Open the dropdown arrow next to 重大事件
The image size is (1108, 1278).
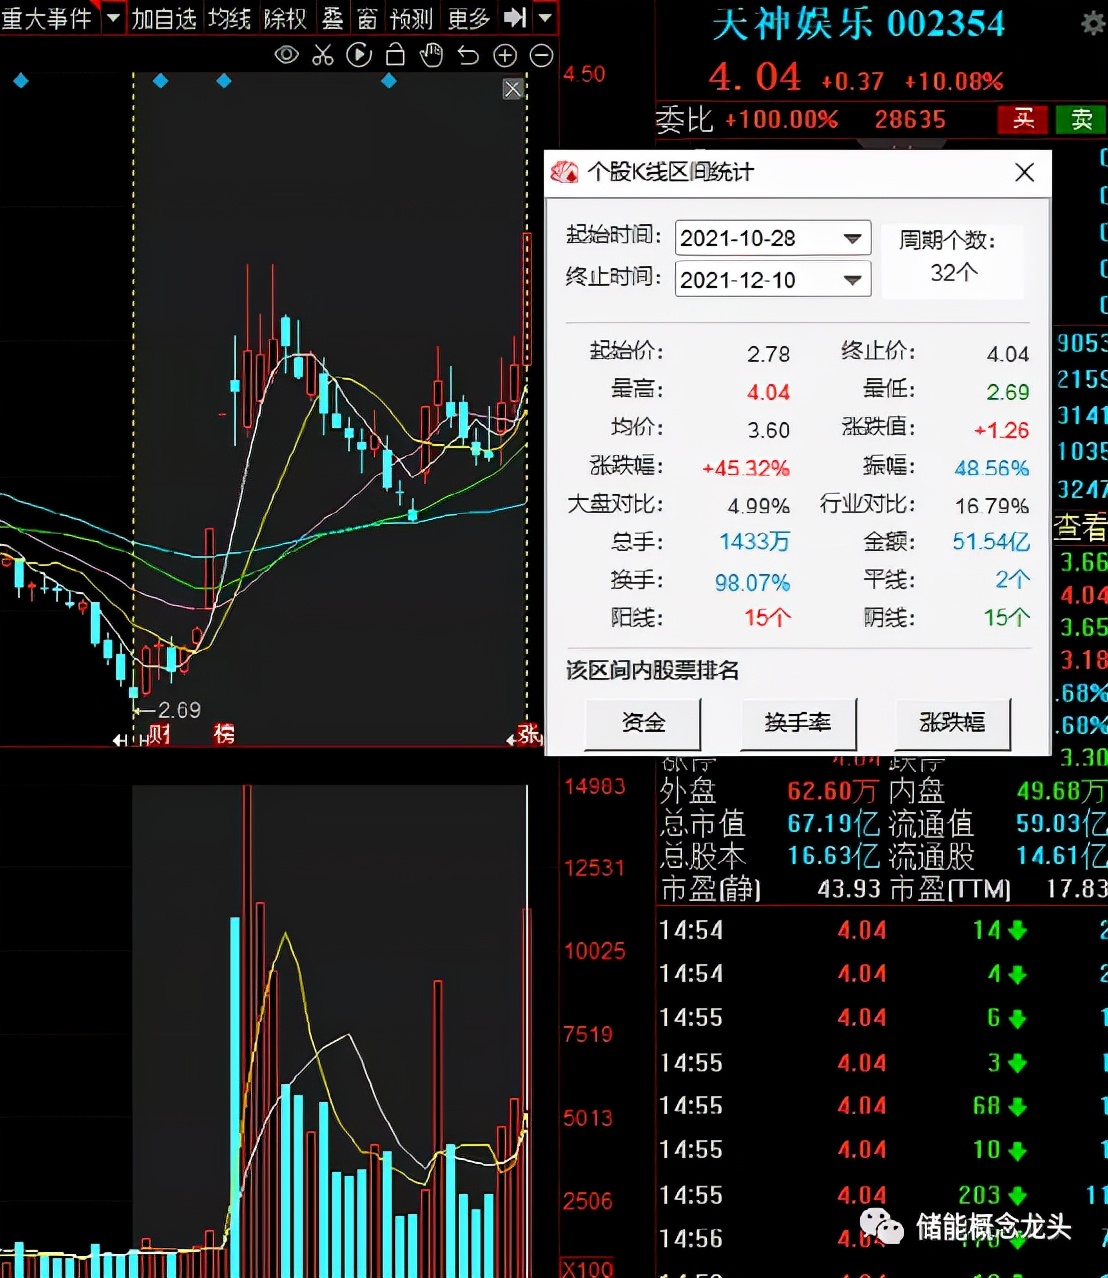113,18
